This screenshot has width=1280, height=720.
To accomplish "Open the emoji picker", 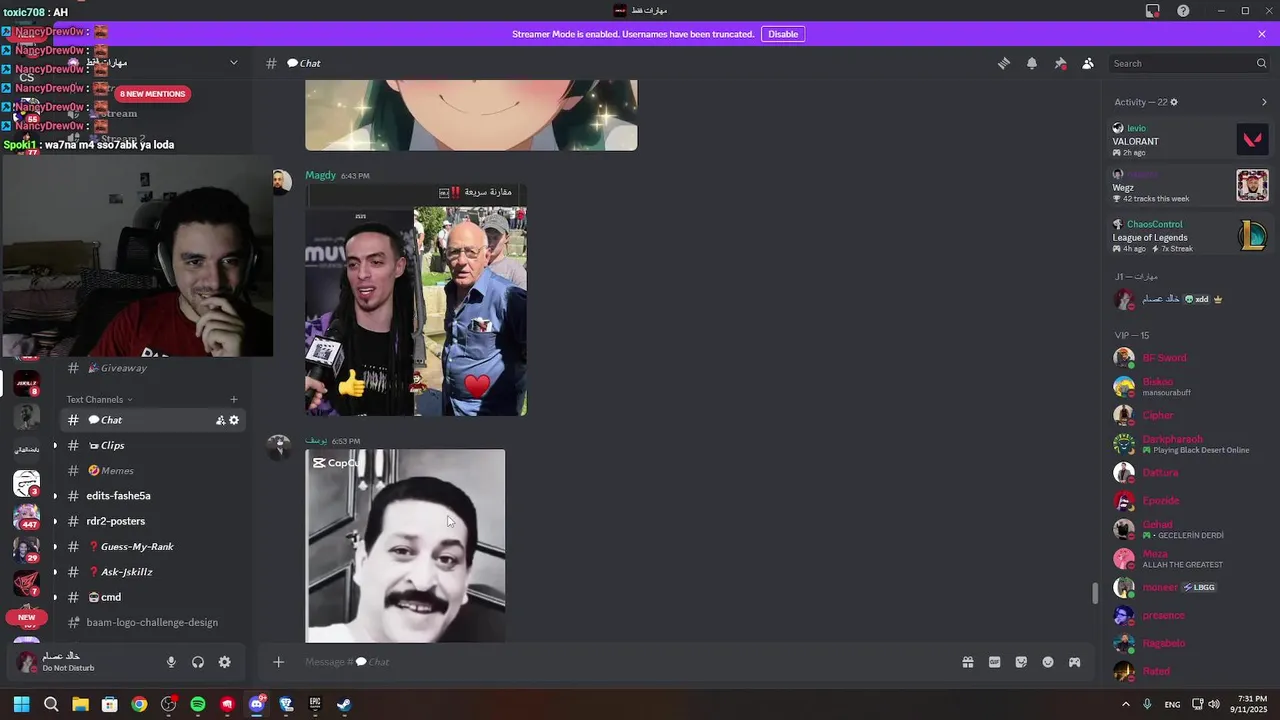I will (x=1048, y=662).
